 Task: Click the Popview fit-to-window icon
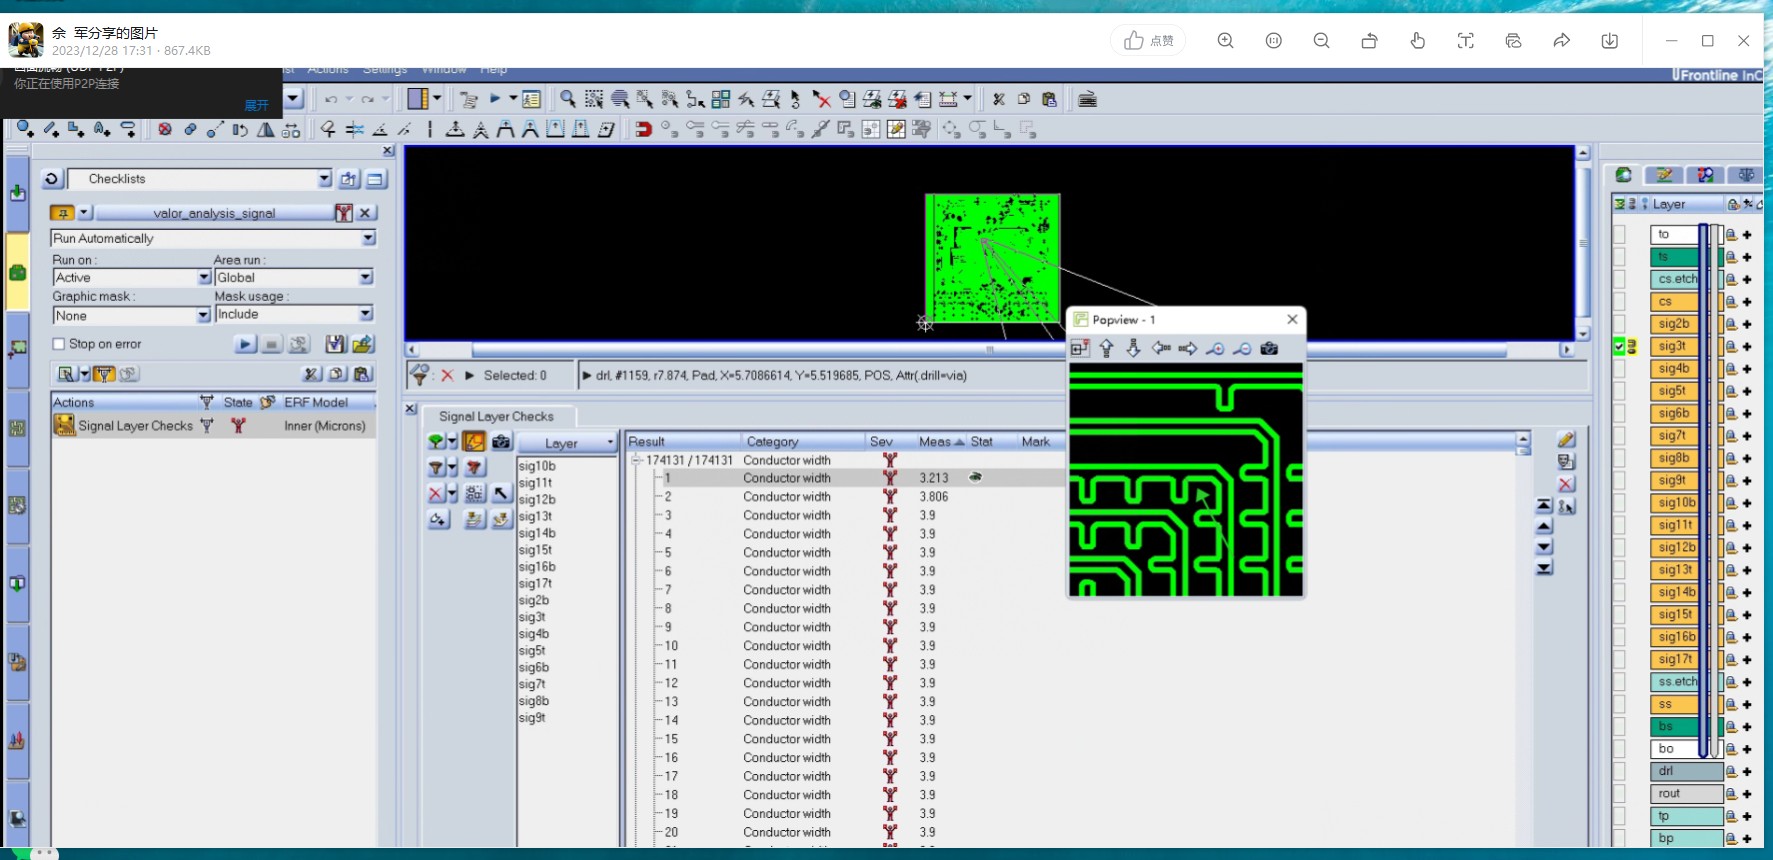point(1079,348)
